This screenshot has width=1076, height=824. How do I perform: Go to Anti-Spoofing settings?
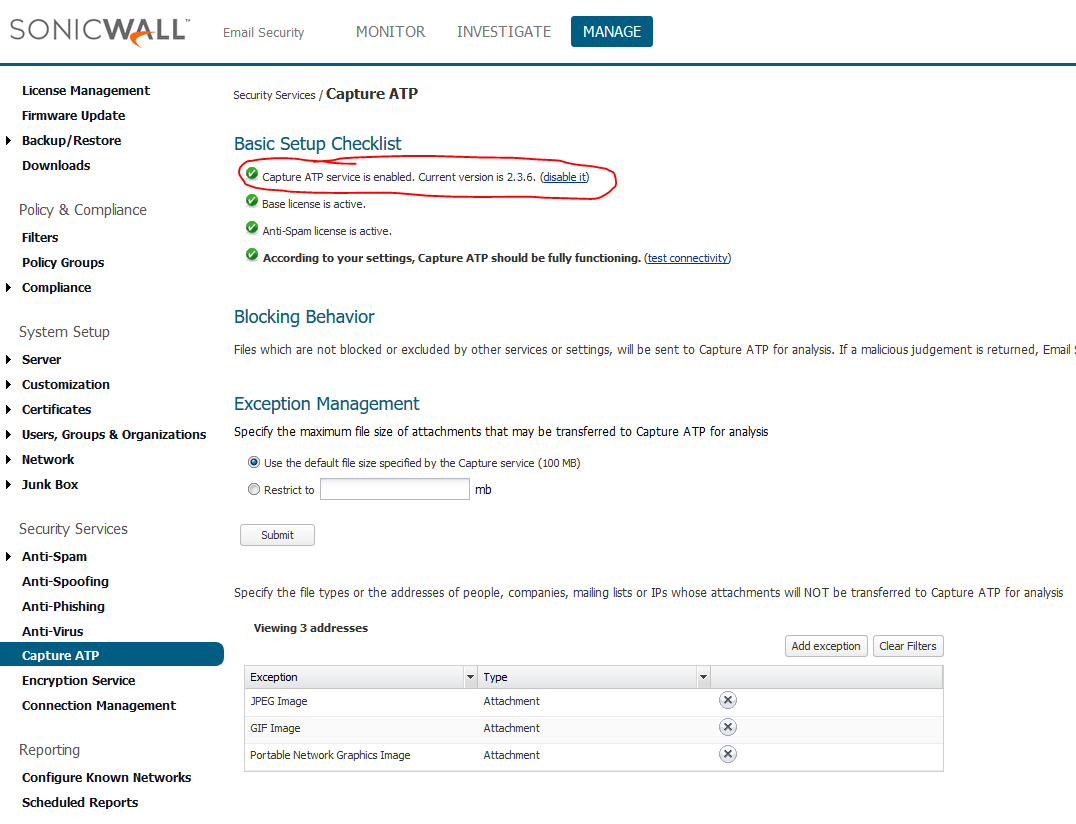pyautogui.click(x=65, y=581)
